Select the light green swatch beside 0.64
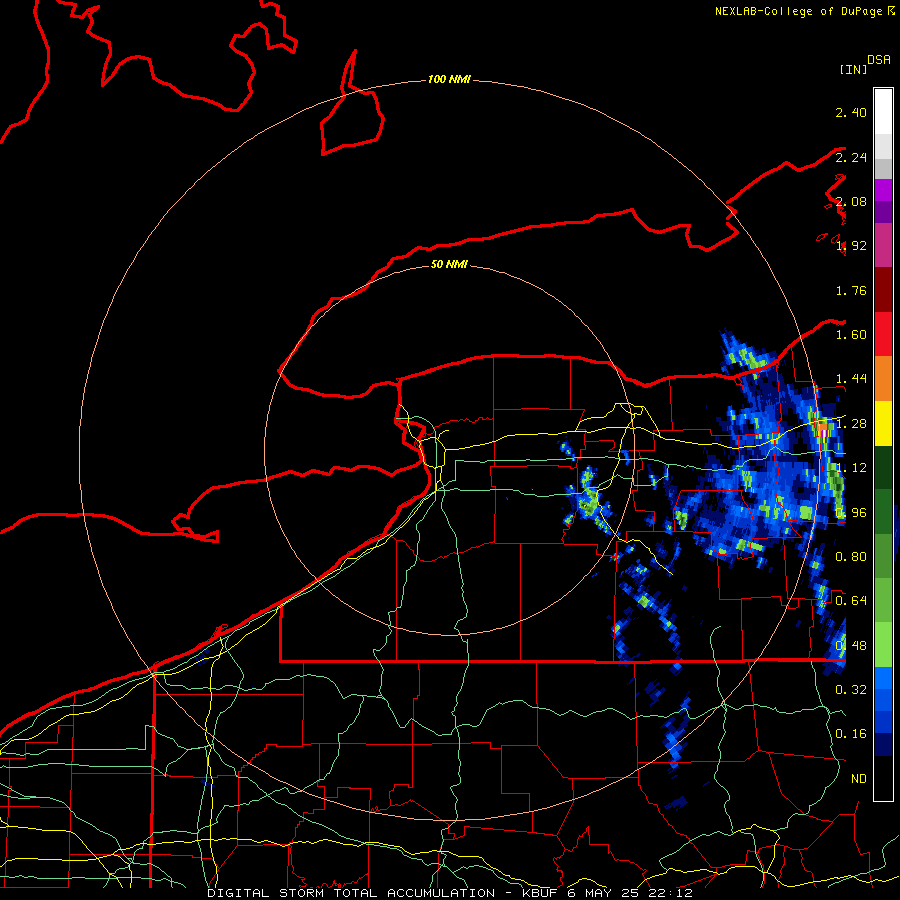 pos(883,600)
